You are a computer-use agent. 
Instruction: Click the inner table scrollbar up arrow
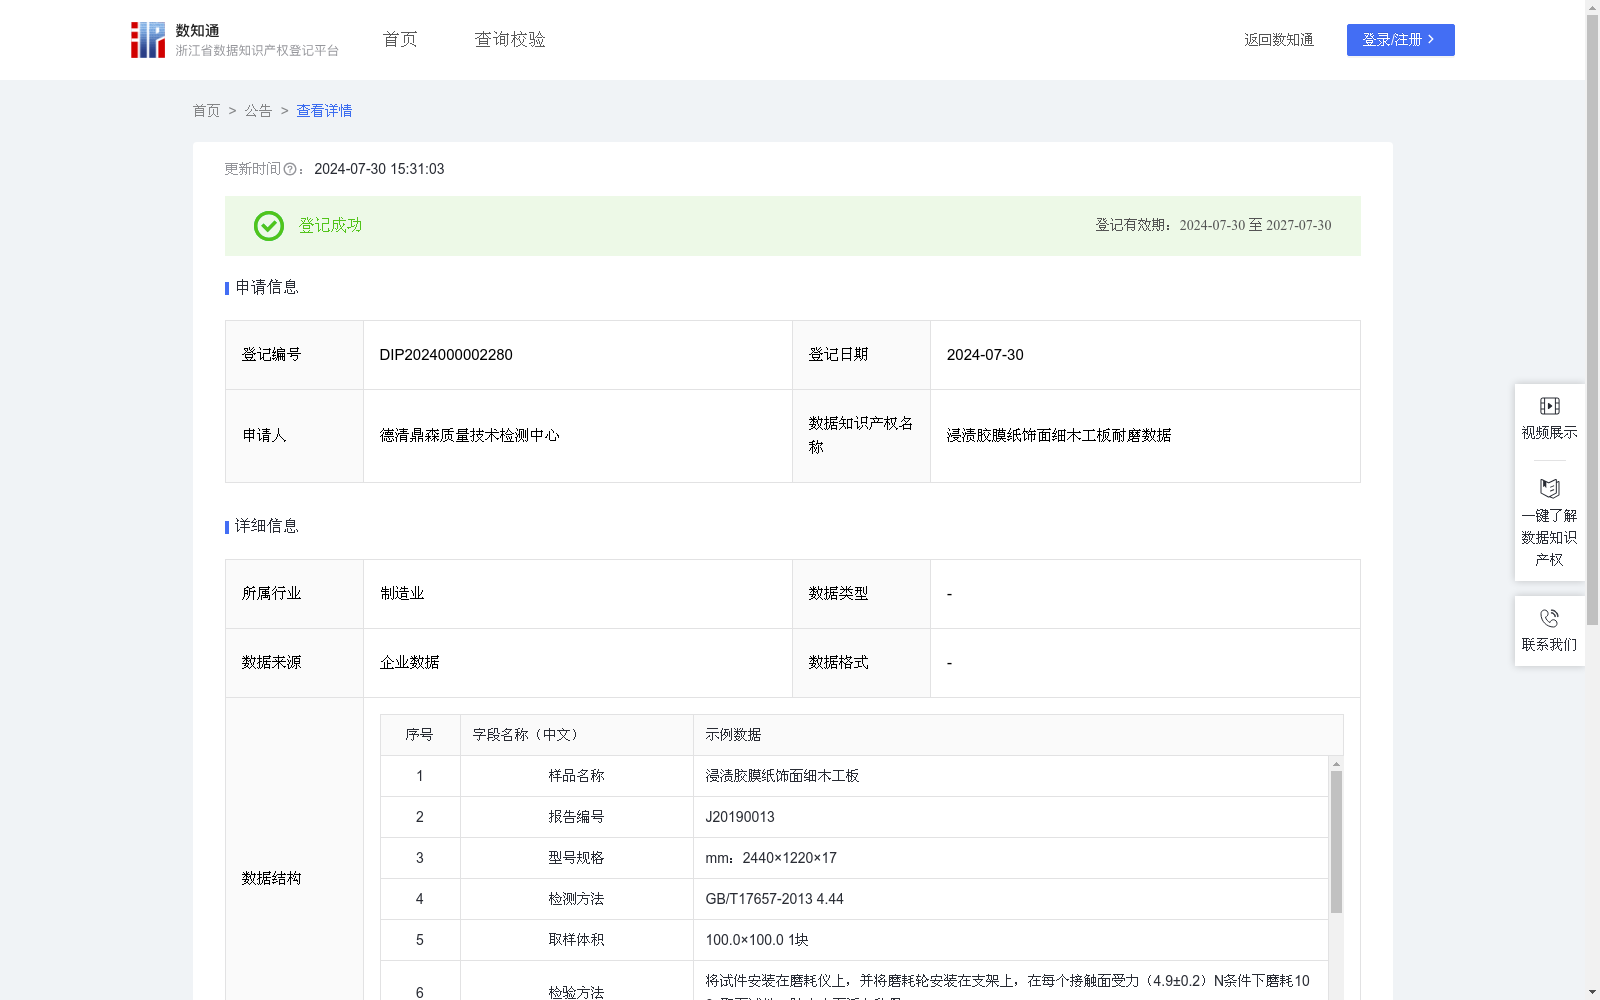(x=1336, y=764)
